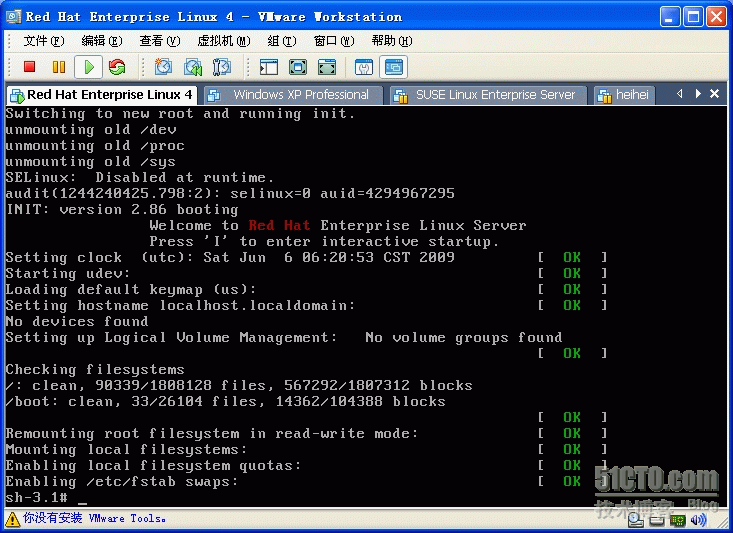The image size is (733, 533).
Task: Click the 'Mounting local filesystems:' line
Action: (x=126, y=450)
